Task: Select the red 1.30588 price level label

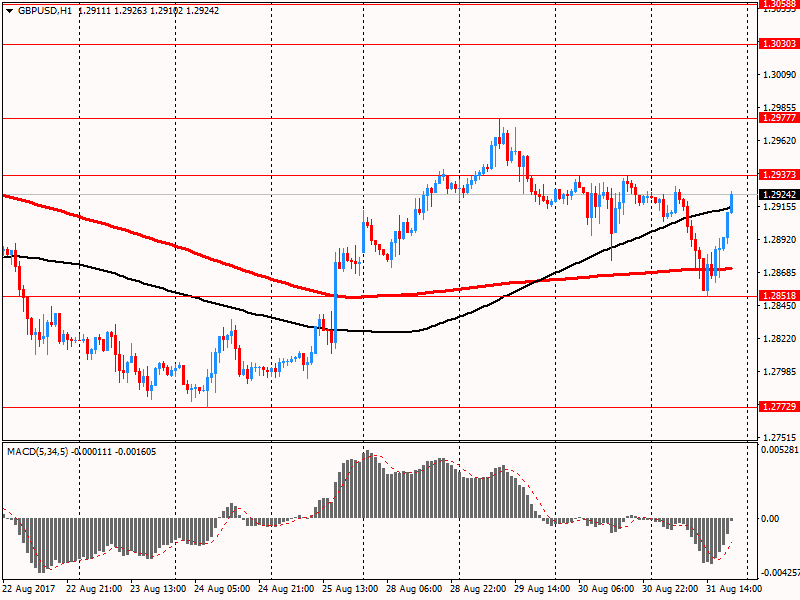Action: point(779,4)
